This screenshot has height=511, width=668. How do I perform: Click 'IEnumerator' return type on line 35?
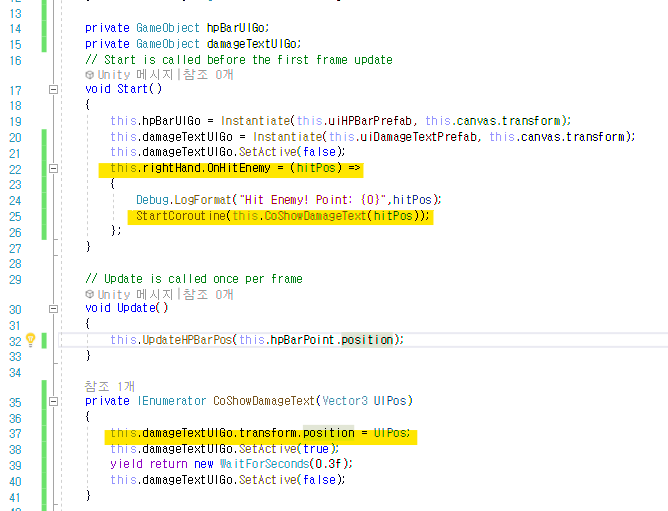pos(172,401)
